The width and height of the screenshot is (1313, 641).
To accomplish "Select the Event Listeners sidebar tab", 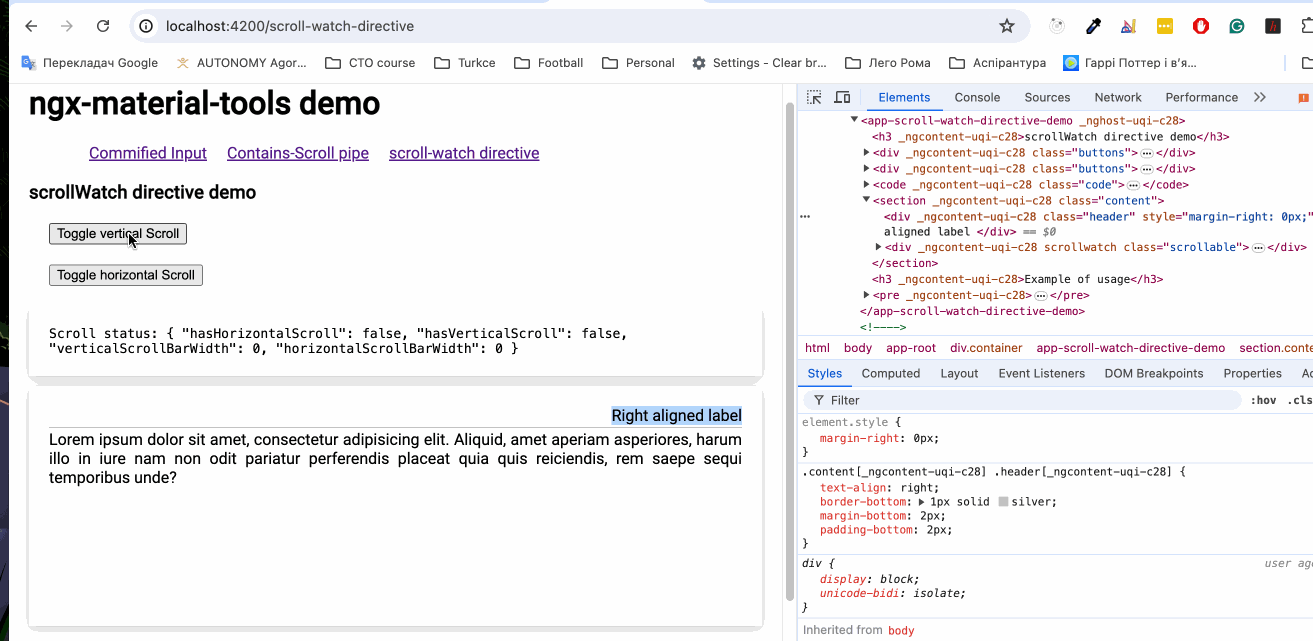I will click(1041, 373).
